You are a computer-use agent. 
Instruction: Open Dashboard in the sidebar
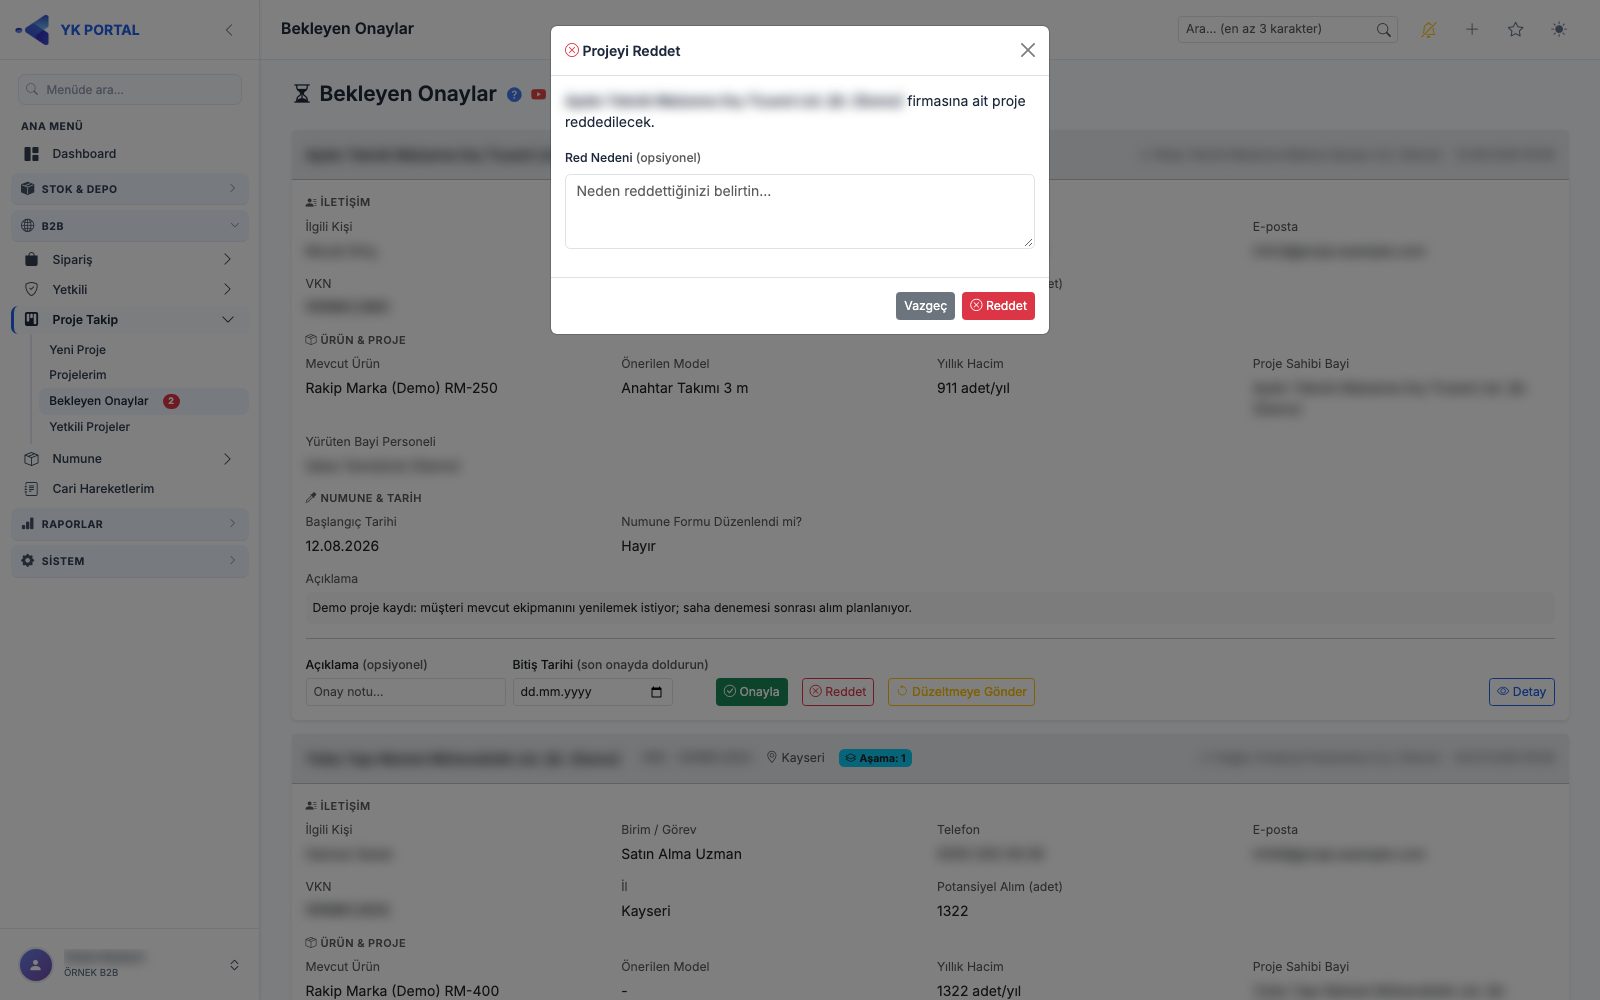130,154
